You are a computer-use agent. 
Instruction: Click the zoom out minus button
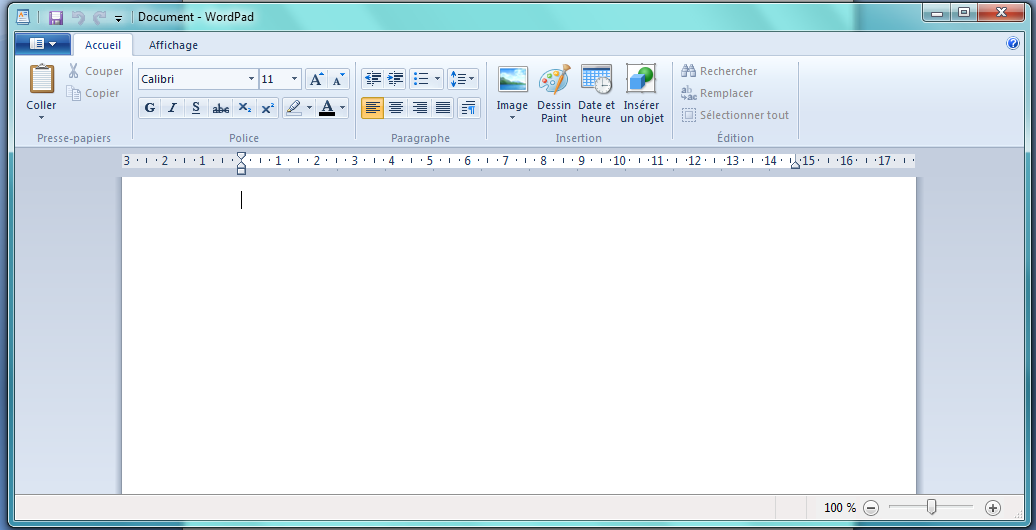pyautogui.click(x=871, y=508)
